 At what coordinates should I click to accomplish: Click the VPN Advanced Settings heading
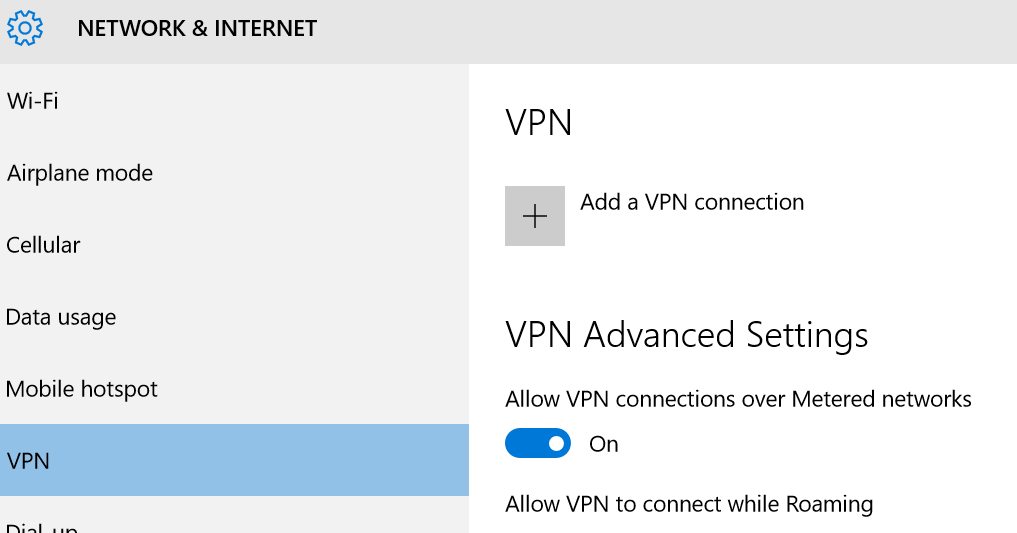[686, 335]
